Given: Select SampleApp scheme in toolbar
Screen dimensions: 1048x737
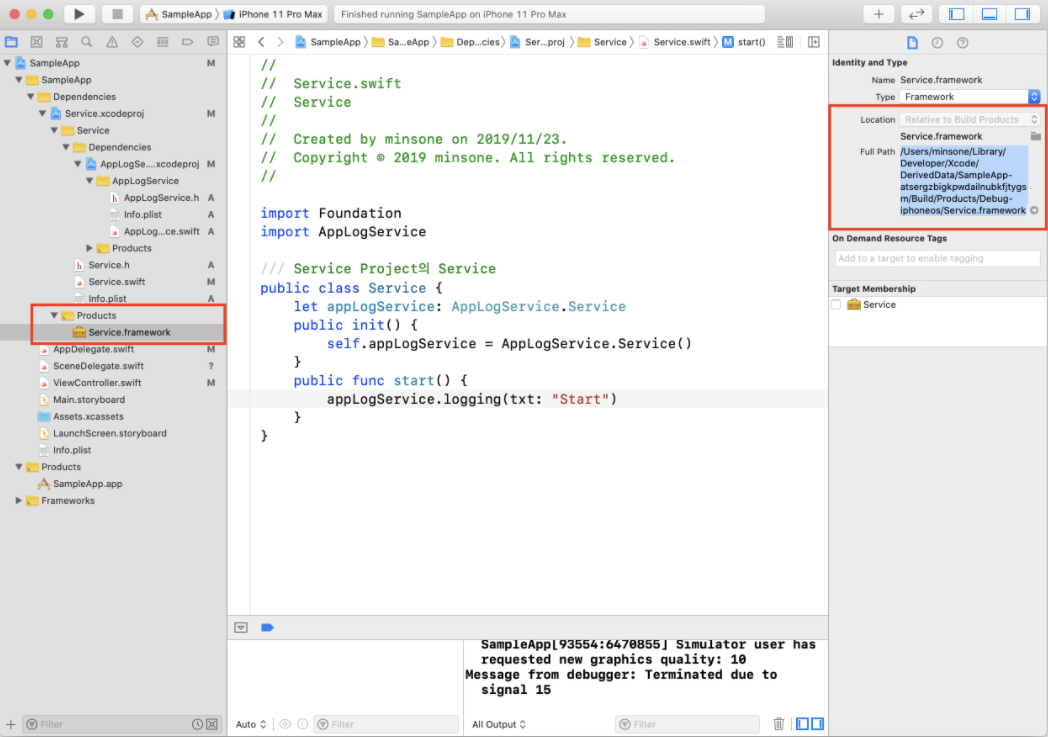Looking at the screenshot, I should pyautogui.click(x=178, y=14).
